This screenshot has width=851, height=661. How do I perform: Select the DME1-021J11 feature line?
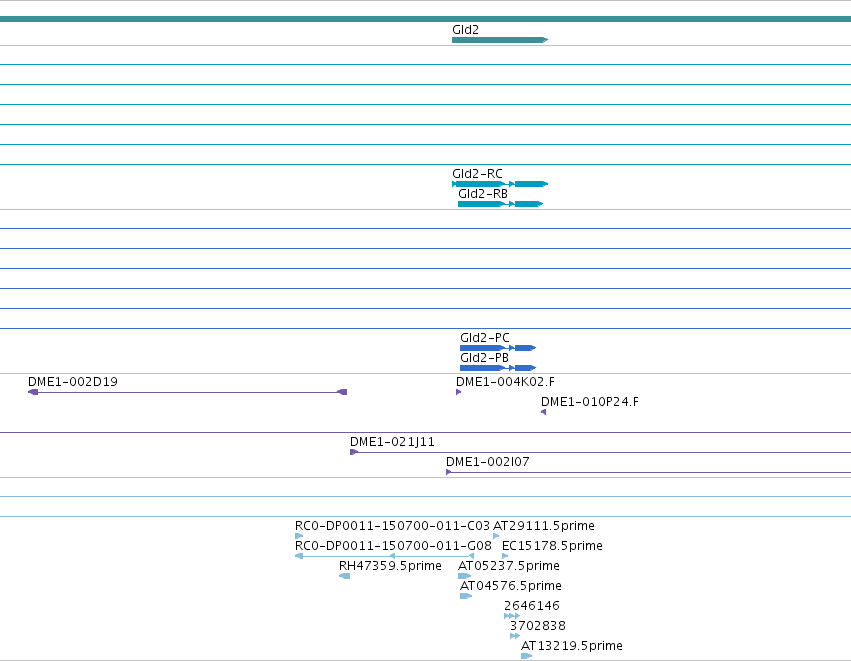(x=600, y=452)
